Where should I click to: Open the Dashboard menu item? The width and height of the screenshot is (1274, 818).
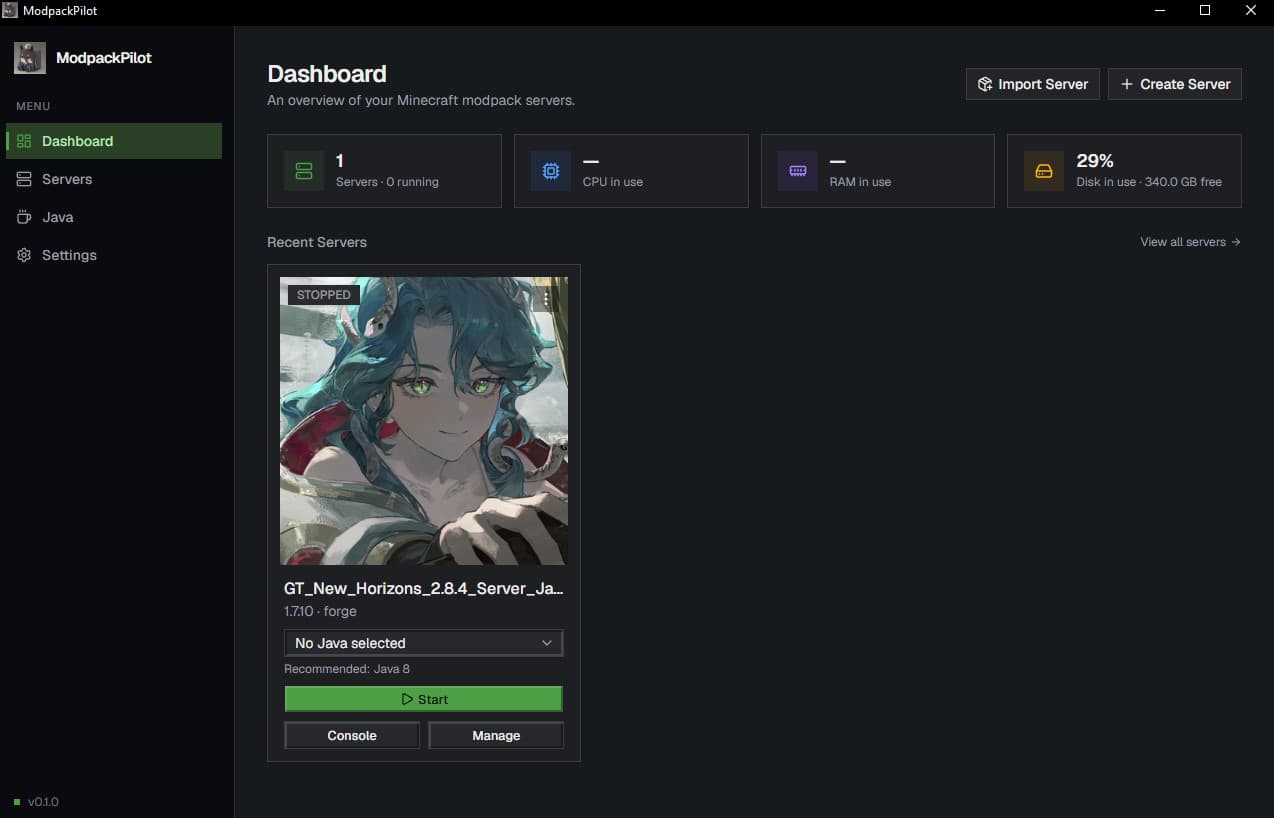click(x=114, y=141)
